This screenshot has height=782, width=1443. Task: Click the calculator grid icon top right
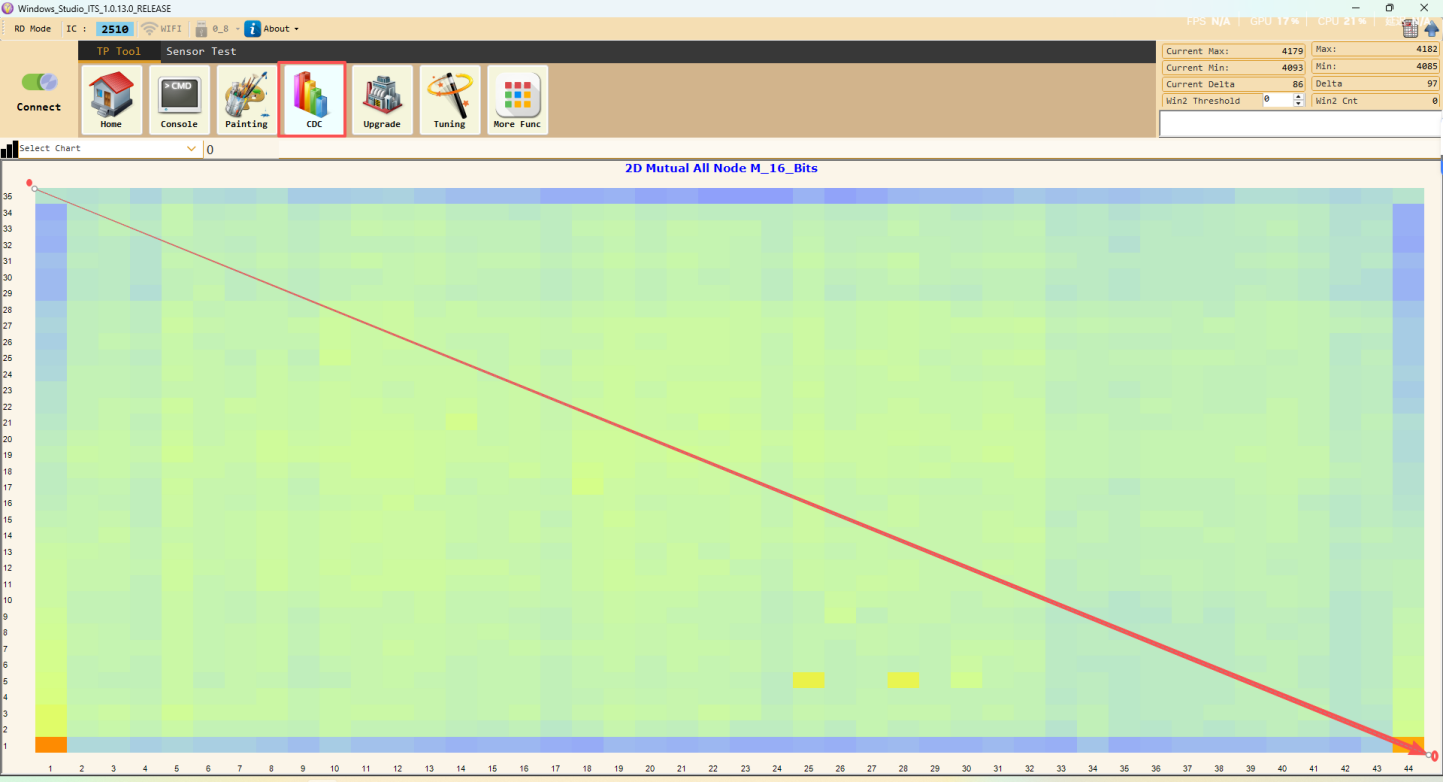[x=1410, y=29]
